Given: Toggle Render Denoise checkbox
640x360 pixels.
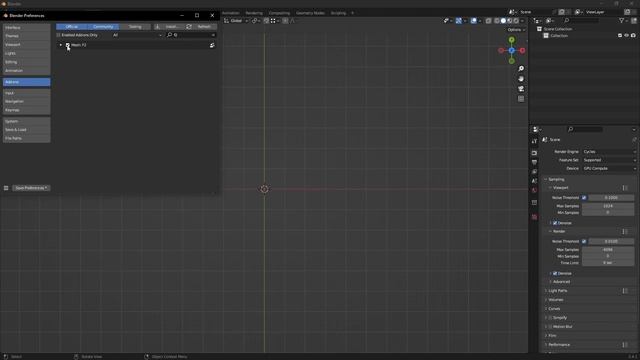Looking at the screenshot, I should click(x=555, y=273).
